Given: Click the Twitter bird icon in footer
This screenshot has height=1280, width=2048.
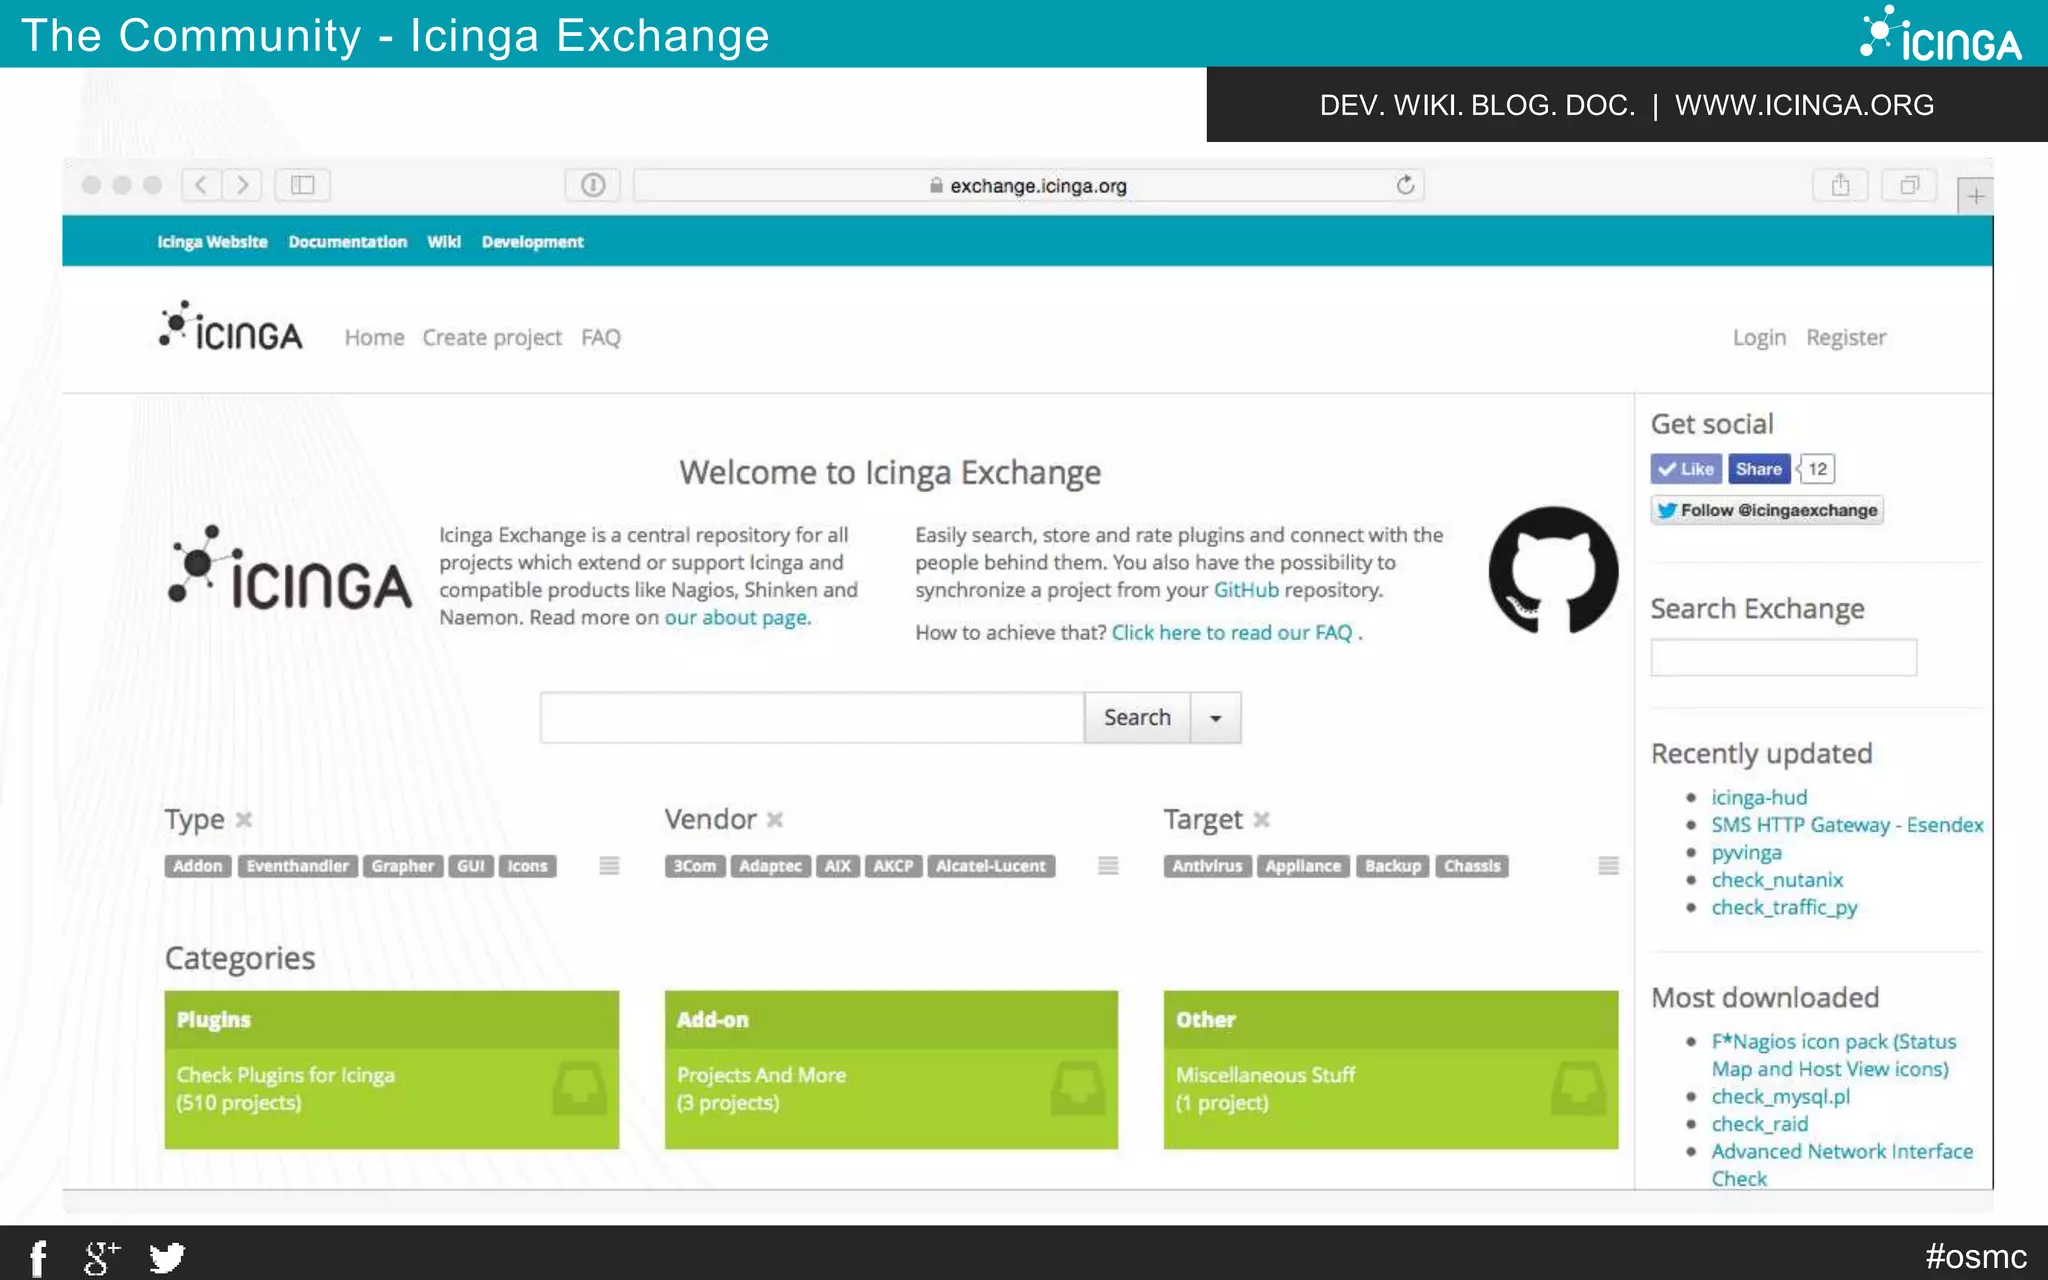Looking at the screenshot, I should pyautogui.click(x=167, y=1257).
